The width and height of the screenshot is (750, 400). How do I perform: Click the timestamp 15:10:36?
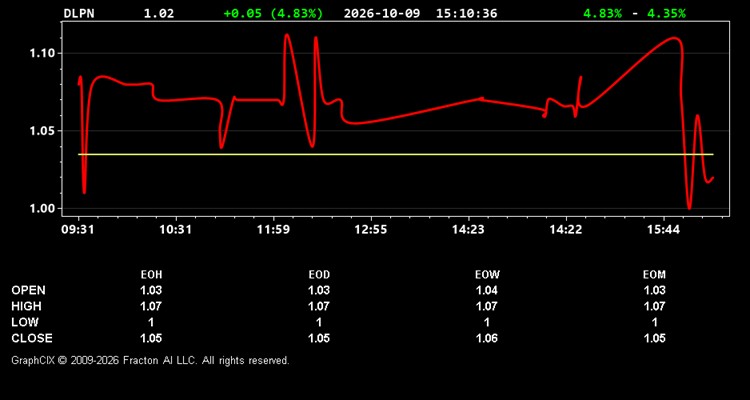point(466,13)
